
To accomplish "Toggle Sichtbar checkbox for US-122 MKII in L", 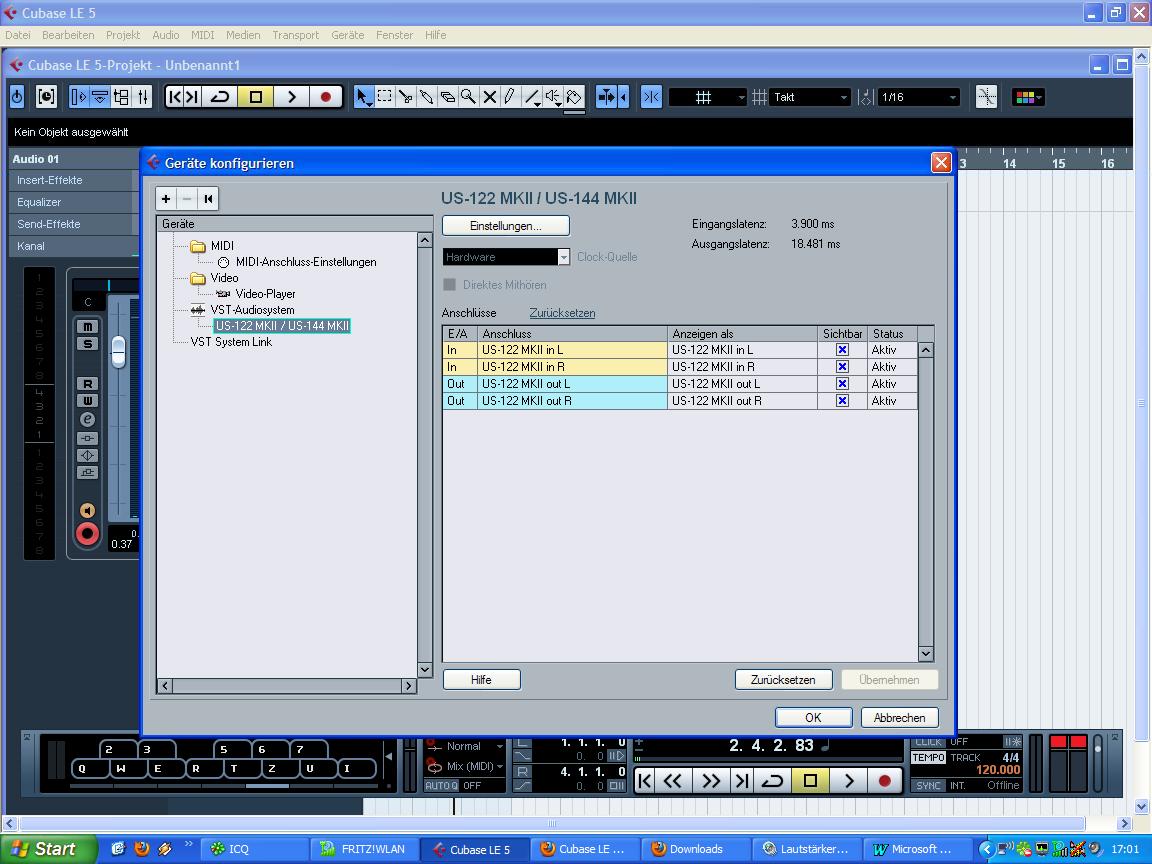I will [x=842, y=350].
